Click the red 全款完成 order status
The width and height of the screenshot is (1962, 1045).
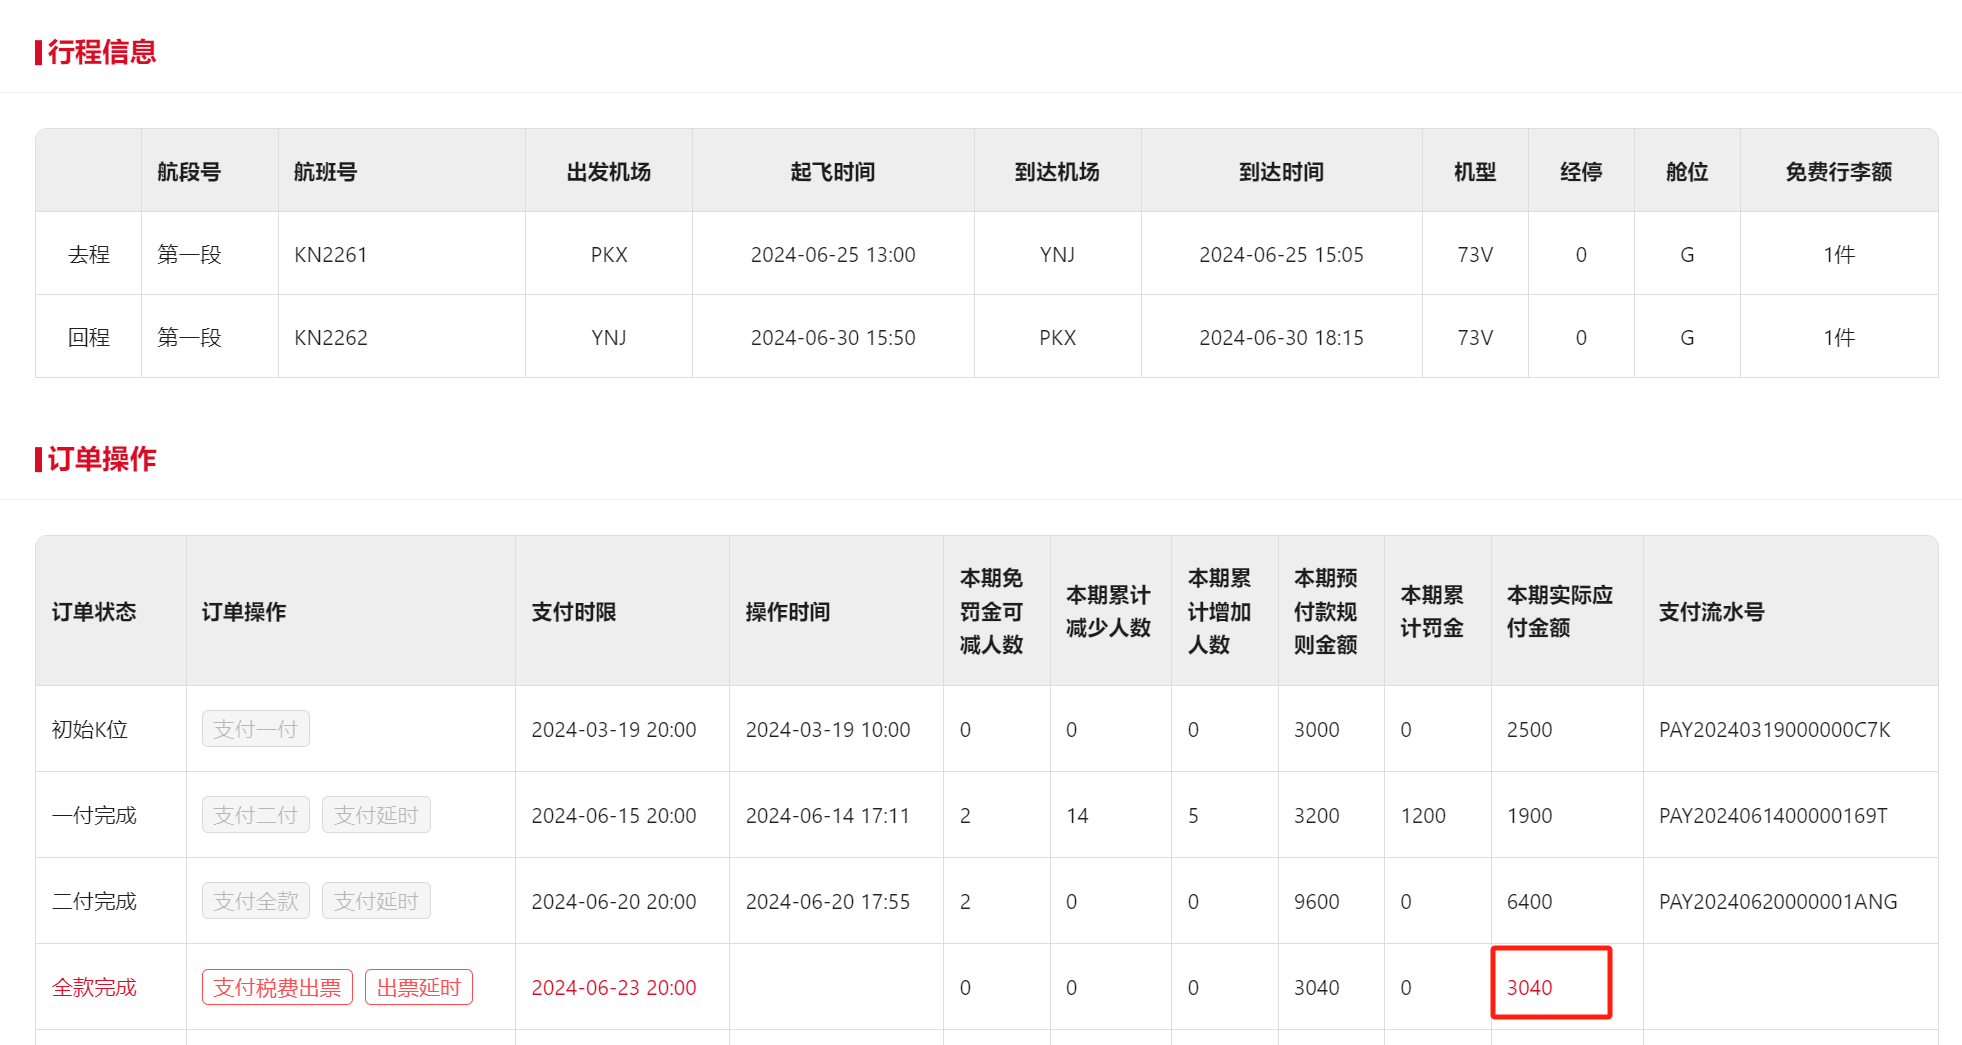click(x=94, y=988)
